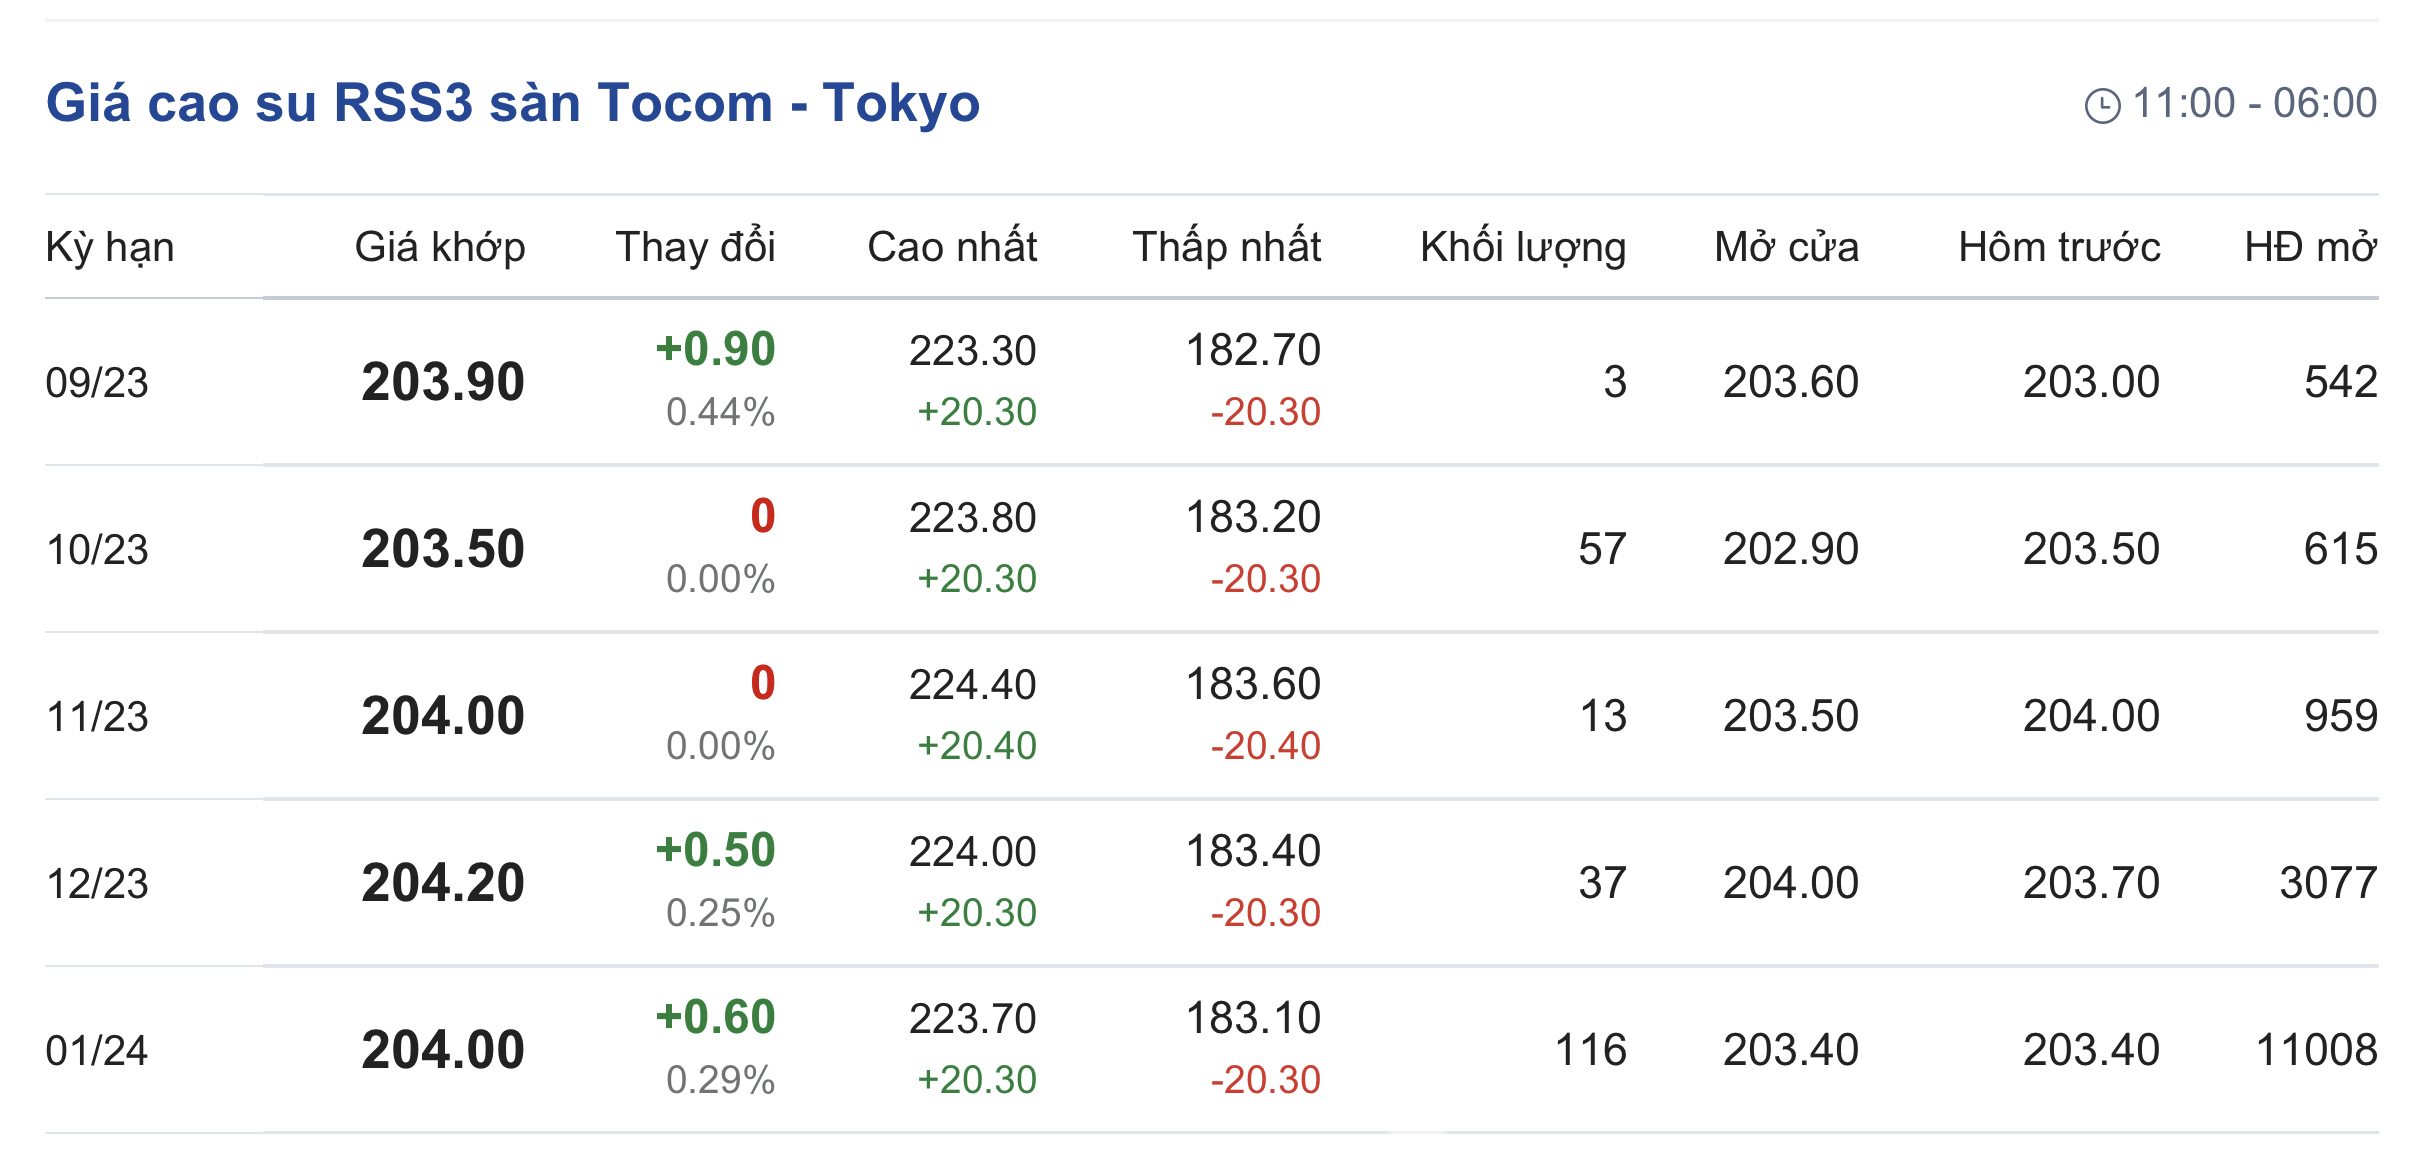Click the Giá khớp column header
The image size is (2424, 1160).
[x=439, y=247]
